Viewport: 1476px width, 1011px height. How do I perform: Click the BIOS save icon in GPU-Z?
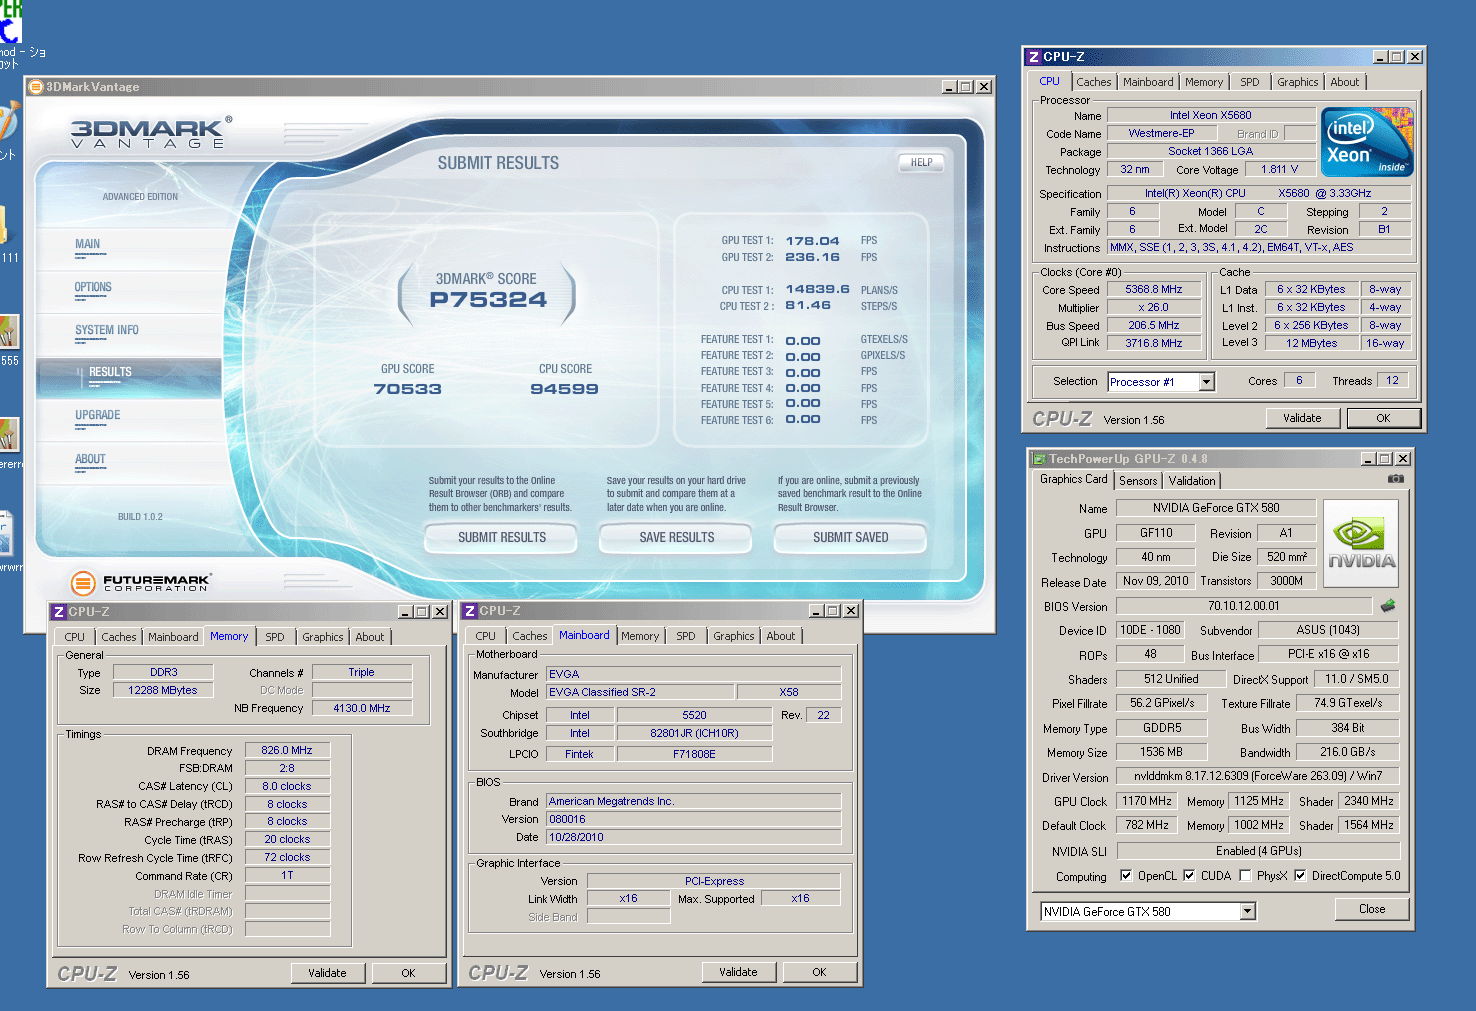point(1388,606)
